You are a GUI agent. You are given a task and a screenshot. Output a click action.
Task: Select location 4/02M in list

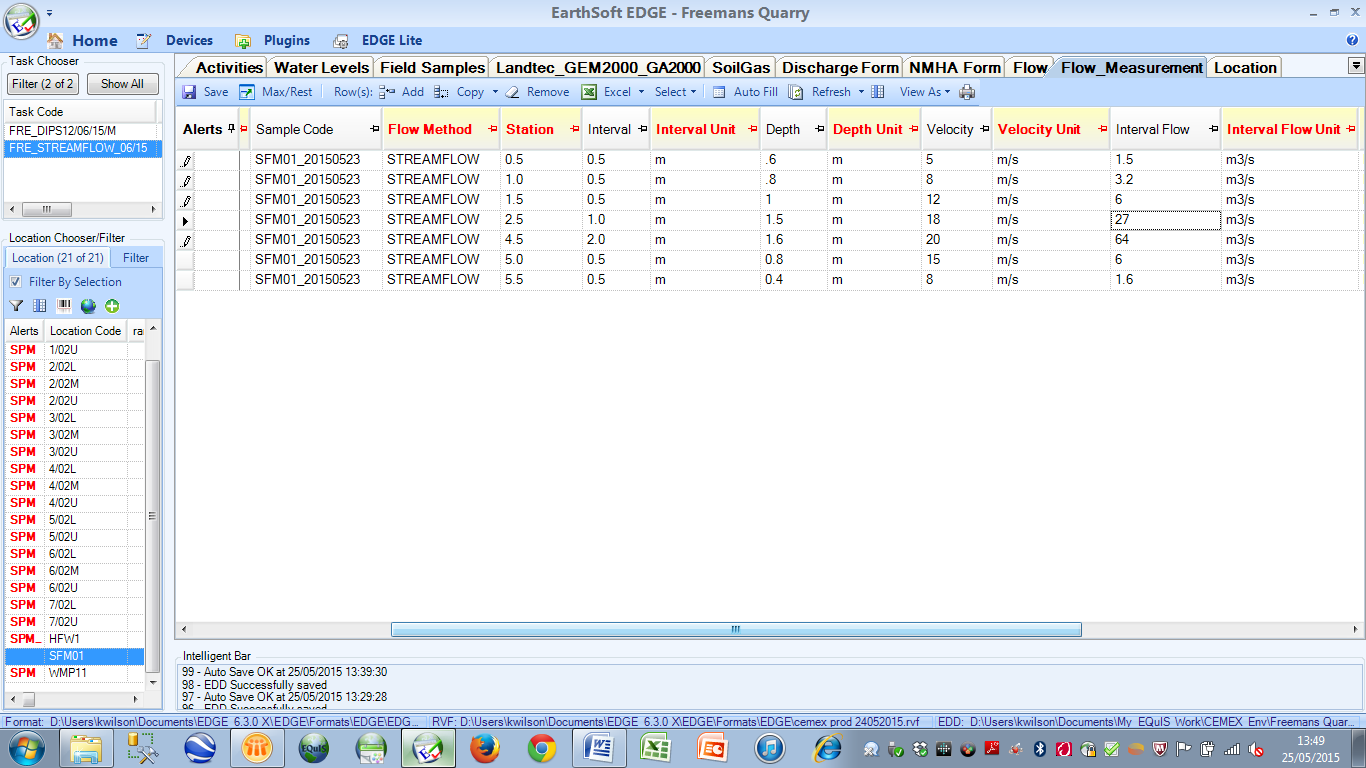(76, 486)
